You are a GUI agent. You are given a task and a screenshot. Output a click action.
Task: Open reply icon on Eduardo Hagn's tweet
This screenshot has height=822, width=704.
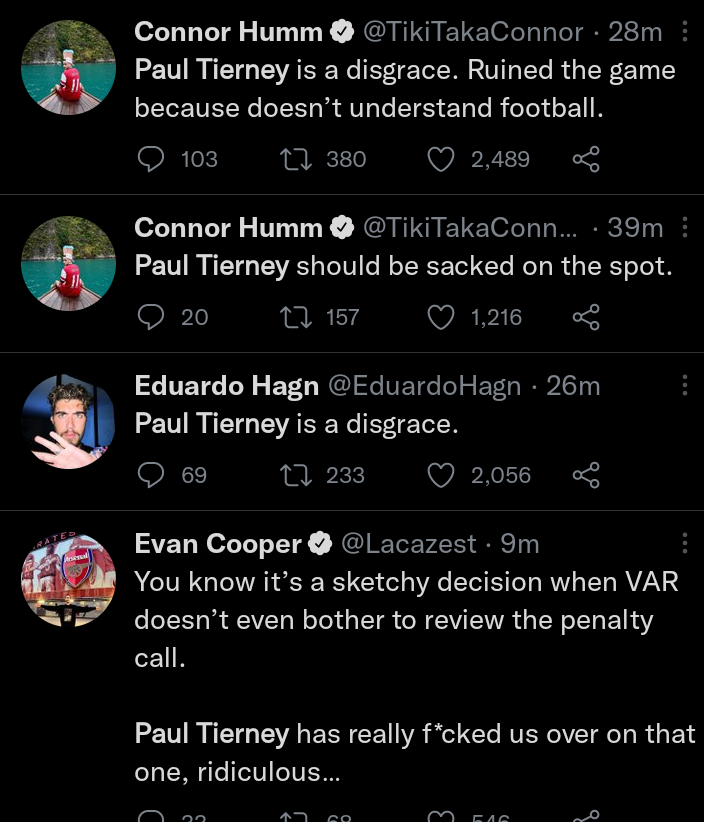150,475
